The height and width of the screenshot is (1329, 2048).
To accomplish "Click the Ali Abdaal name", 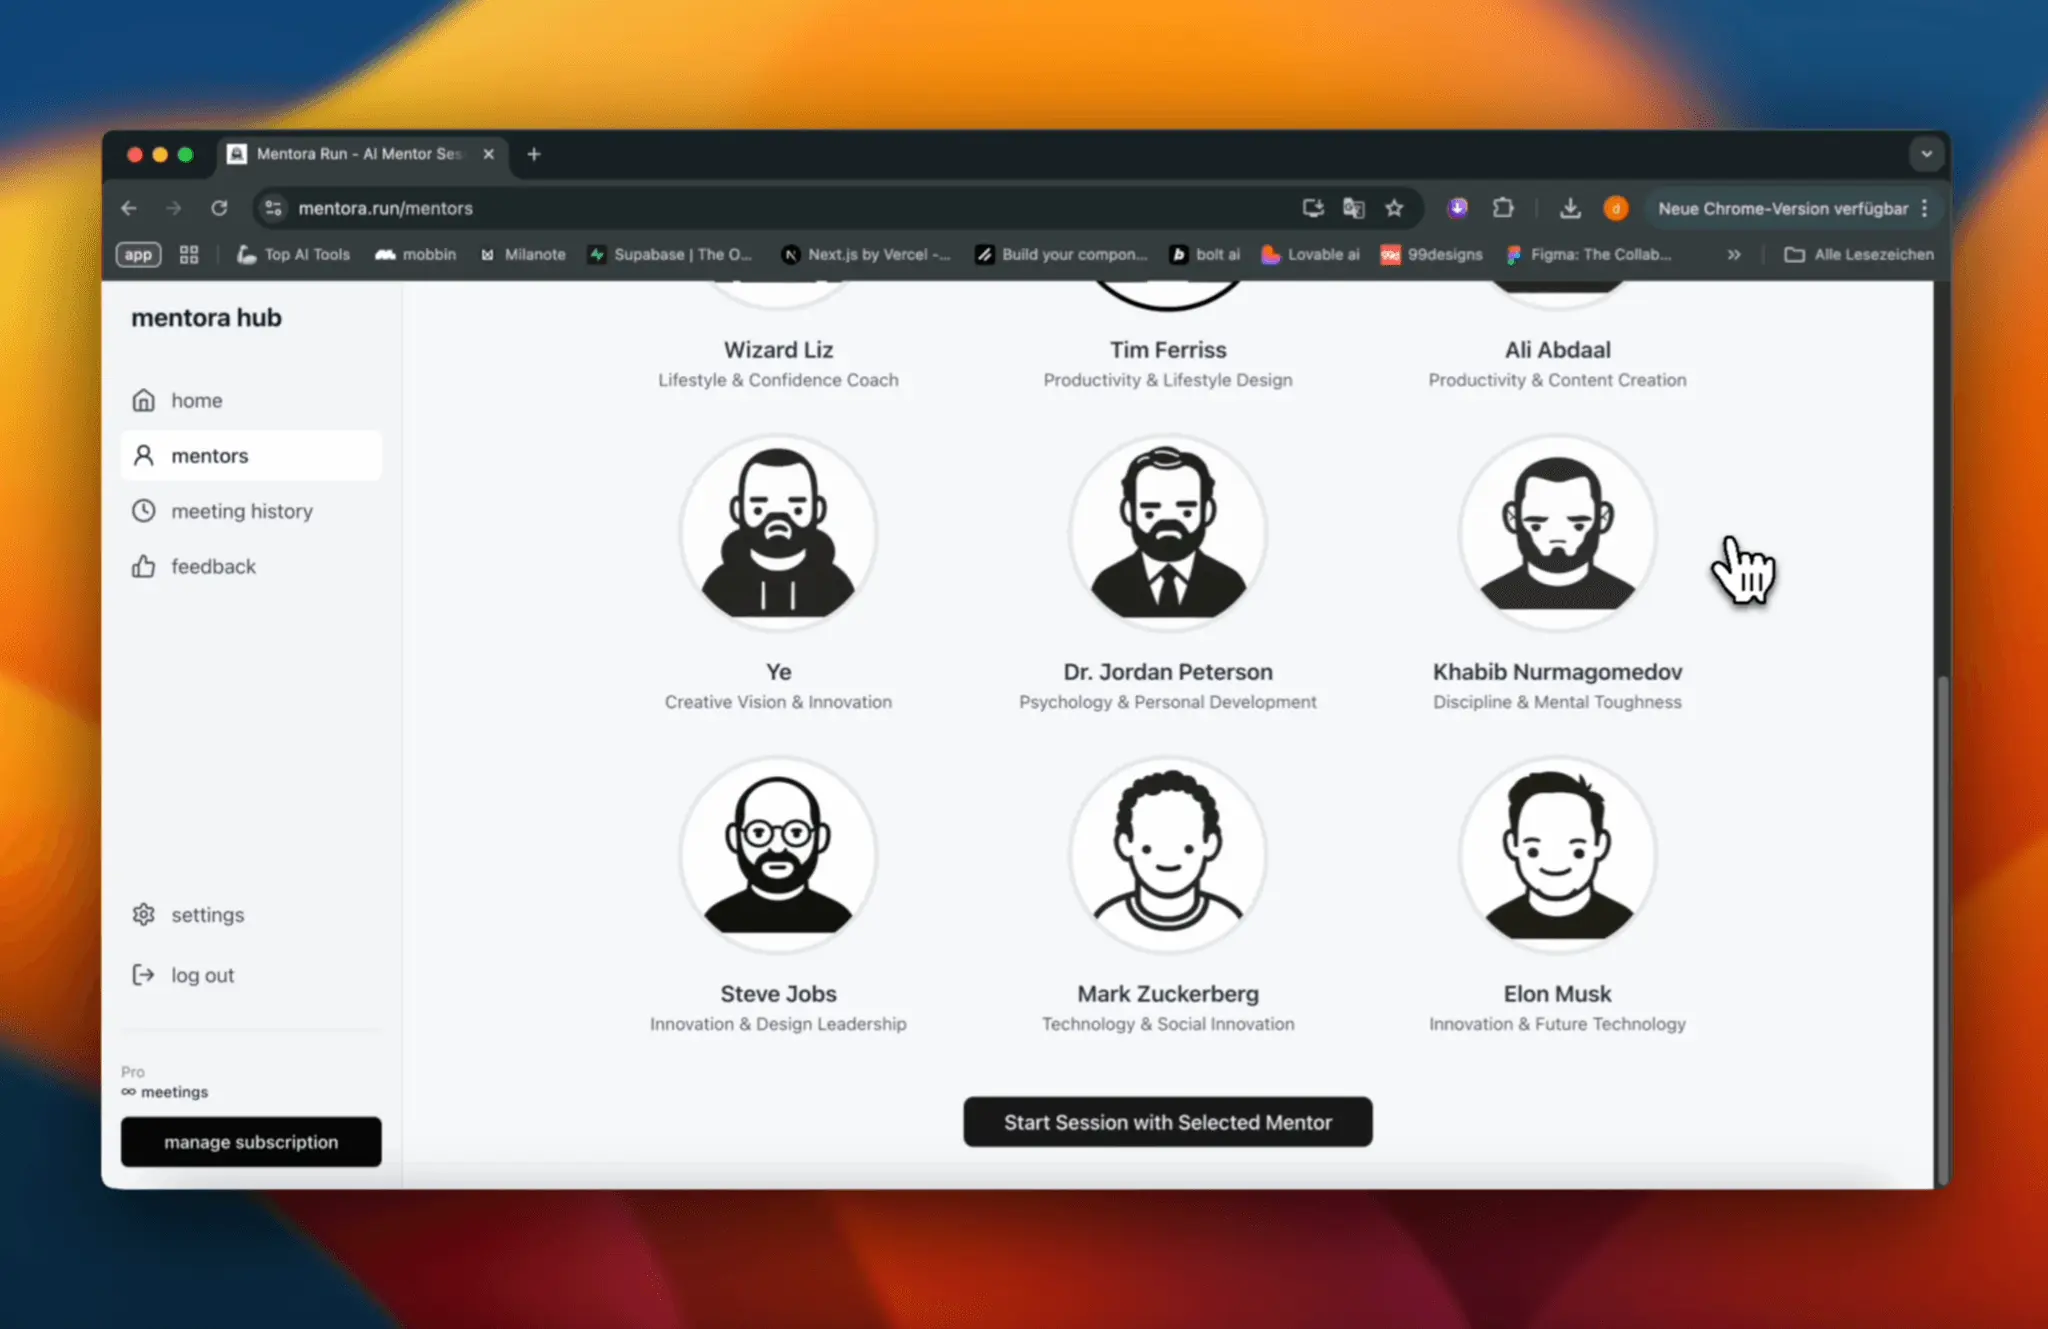I will click(x=1558, y=350).
